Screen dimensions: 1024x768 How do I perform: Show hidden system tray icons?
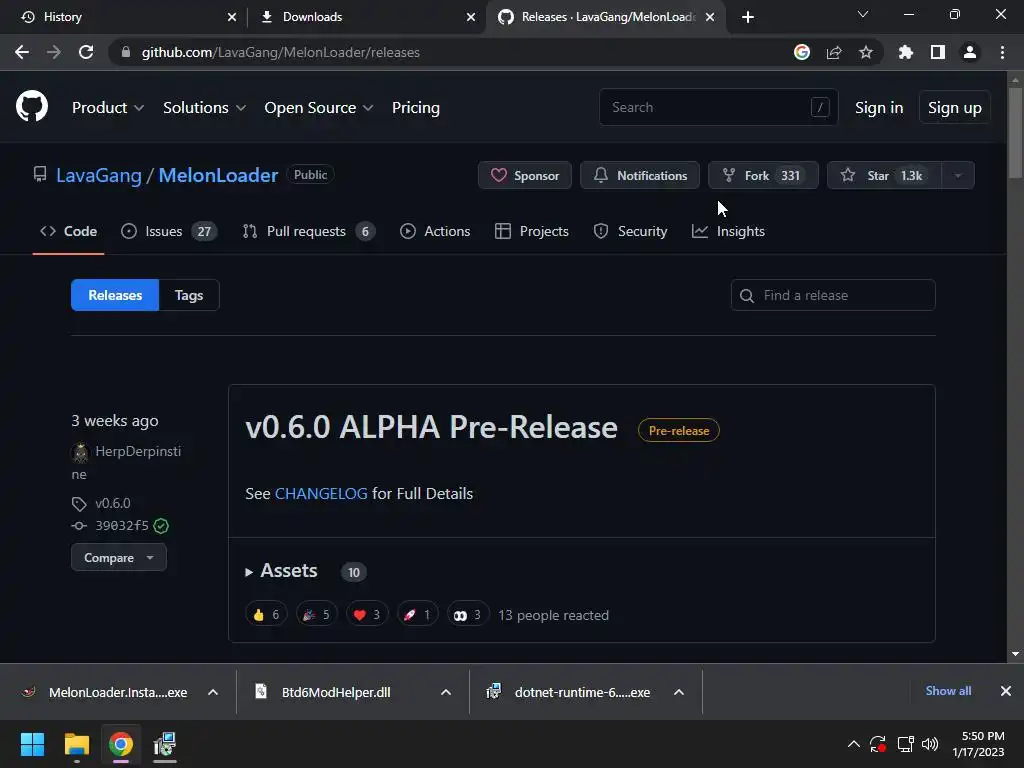[854, 744]
